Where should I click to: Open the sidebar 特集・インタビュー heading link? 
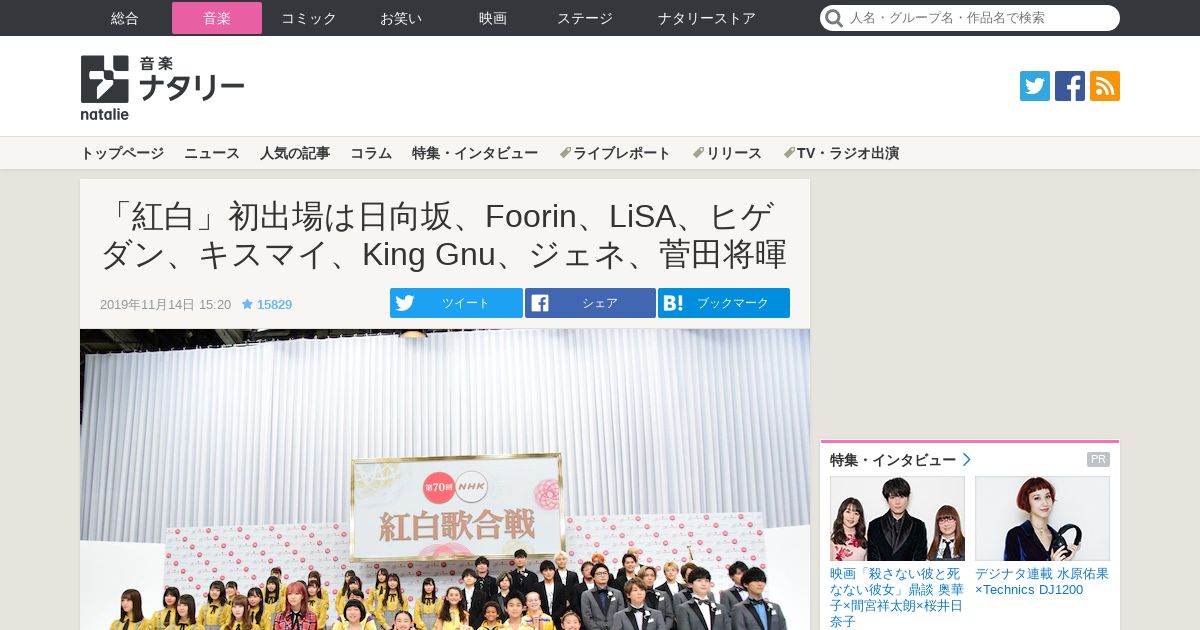(x=900, y=460)
